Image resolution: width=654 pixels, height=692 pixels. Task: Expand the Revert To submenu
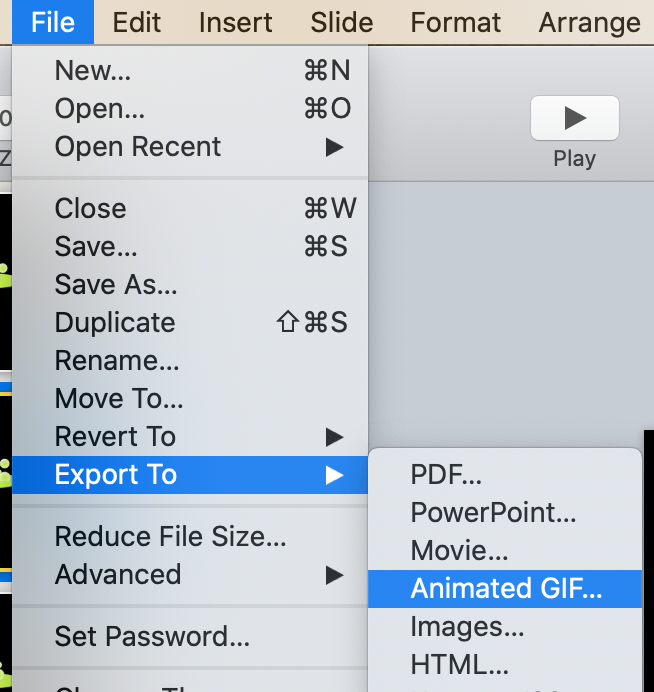point(115,436)
